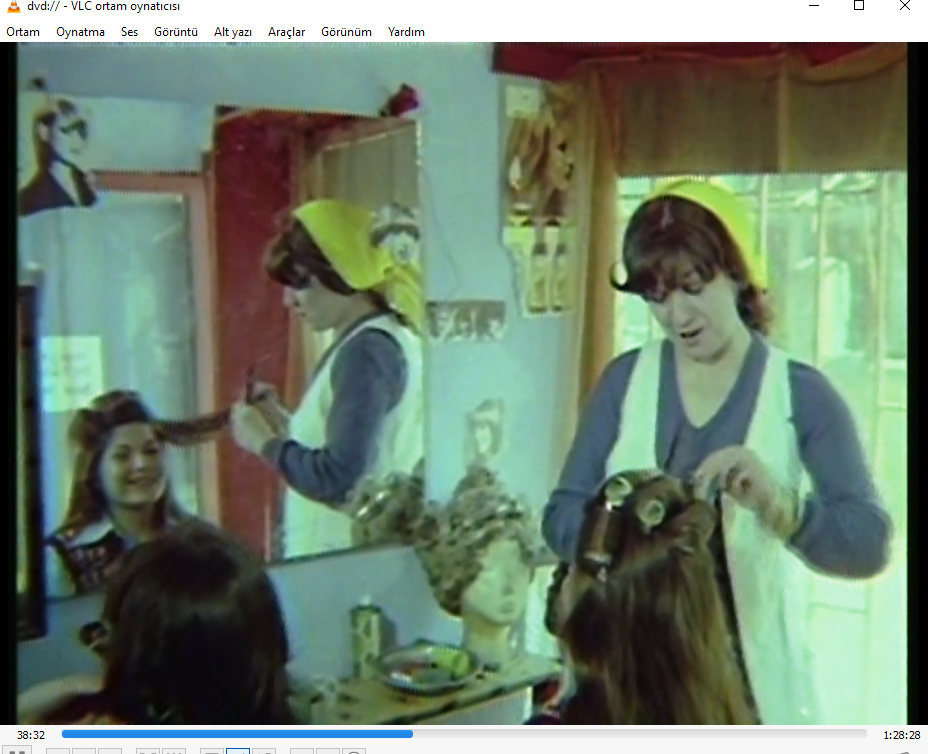928x754 pixels.
Task: Click the elapsed time 38:32 label
Action: coord(31,735)
